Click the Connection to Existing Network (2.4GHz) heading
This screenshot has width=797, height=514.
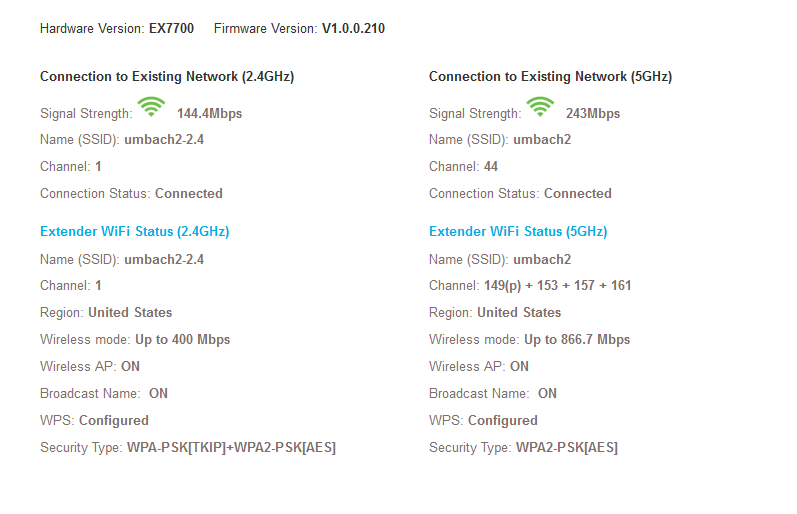click(x=167, y=77)
